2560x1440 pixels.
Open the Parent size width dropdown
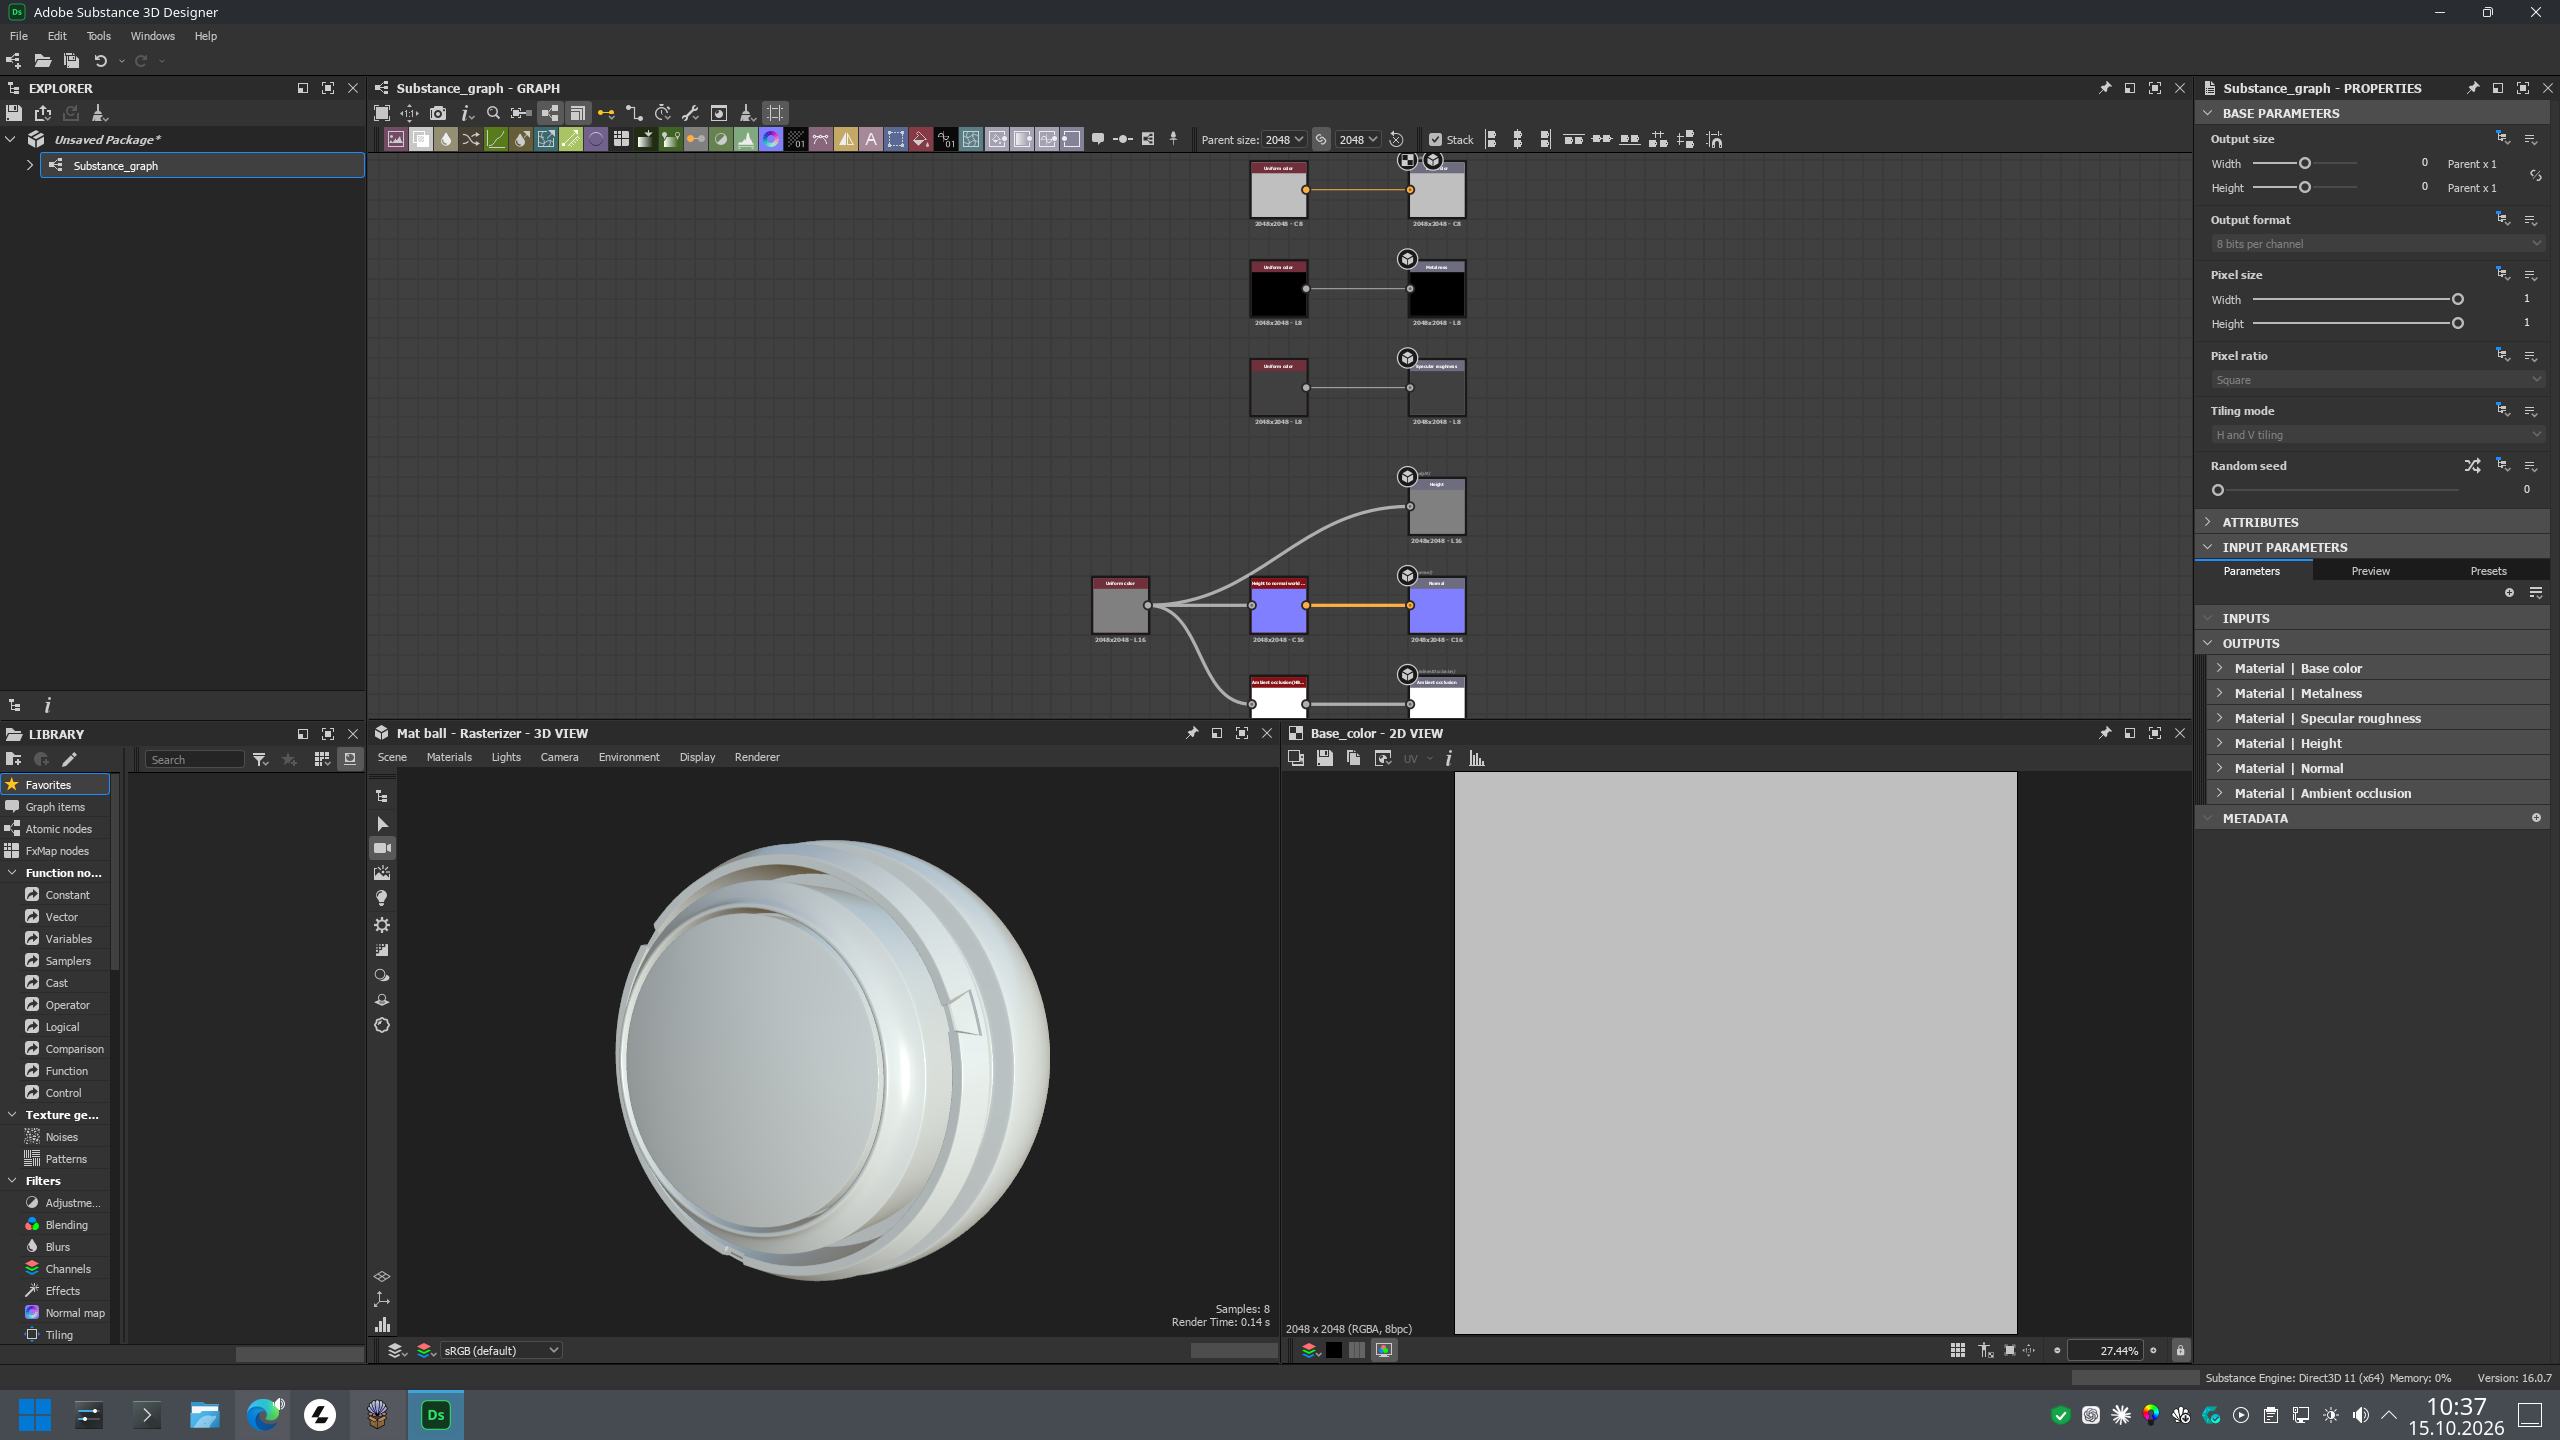click(1284, 139)
